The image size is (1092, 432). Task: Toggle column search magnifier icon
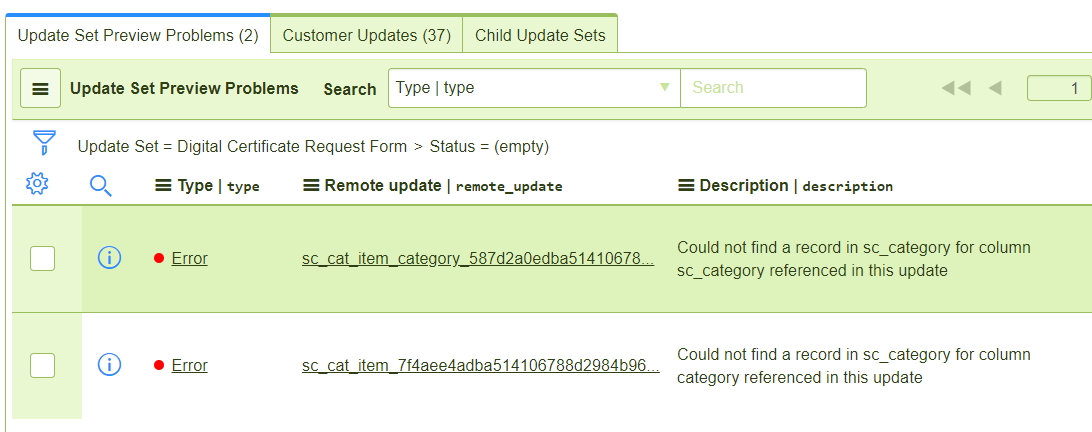pos(101,185)
